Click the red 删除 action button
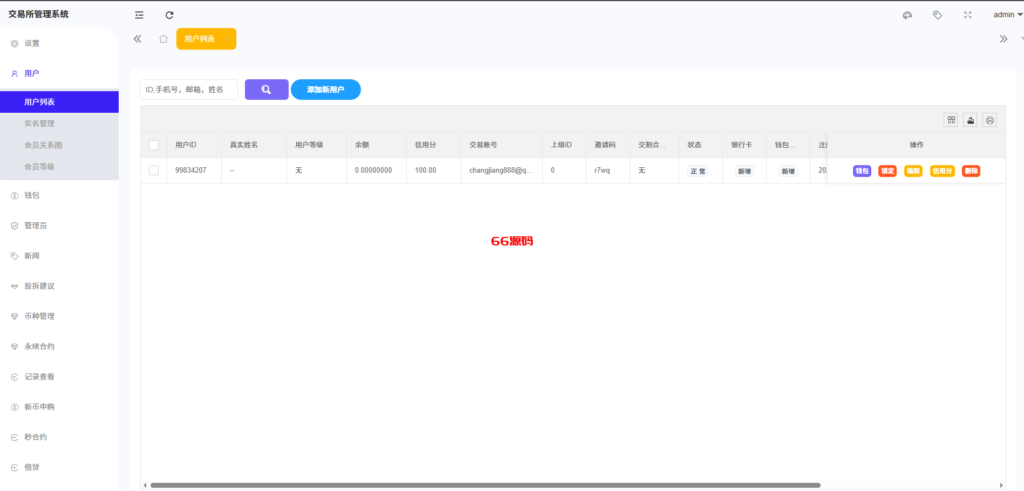The height and width of the screenshot is (491, 1024). coord(971,171)
